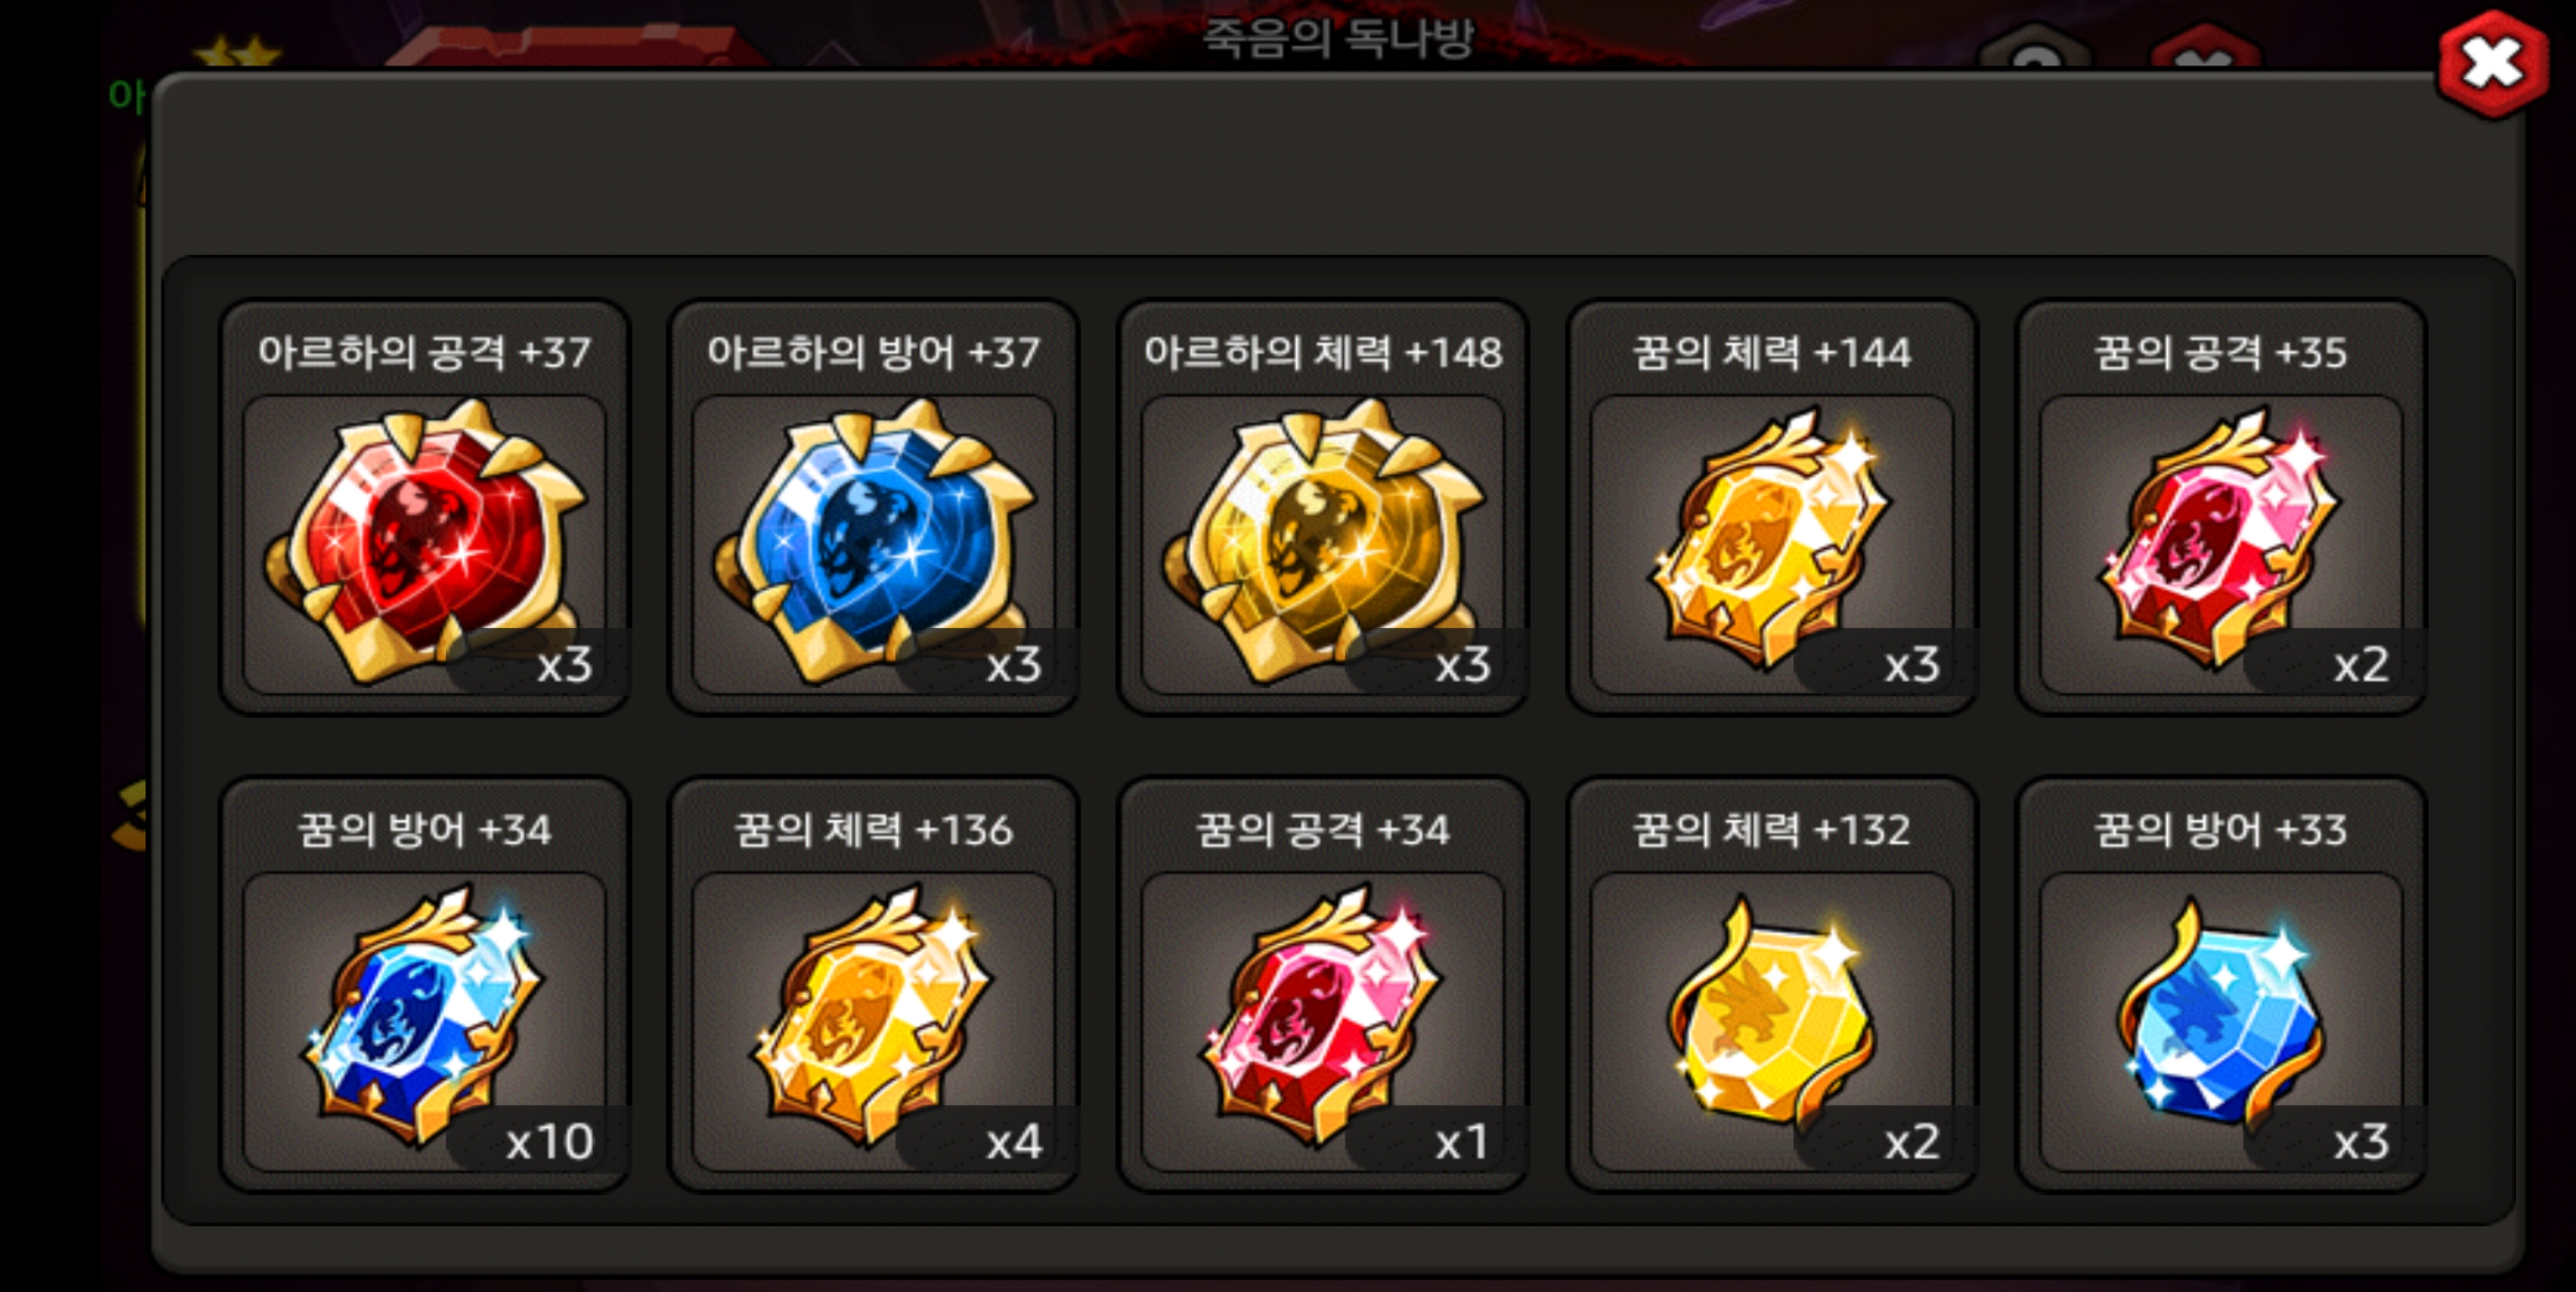2576x1292 pixels.
Task: Click the 꿈의 방어 +33 title label
Action: pos(2221,830)
